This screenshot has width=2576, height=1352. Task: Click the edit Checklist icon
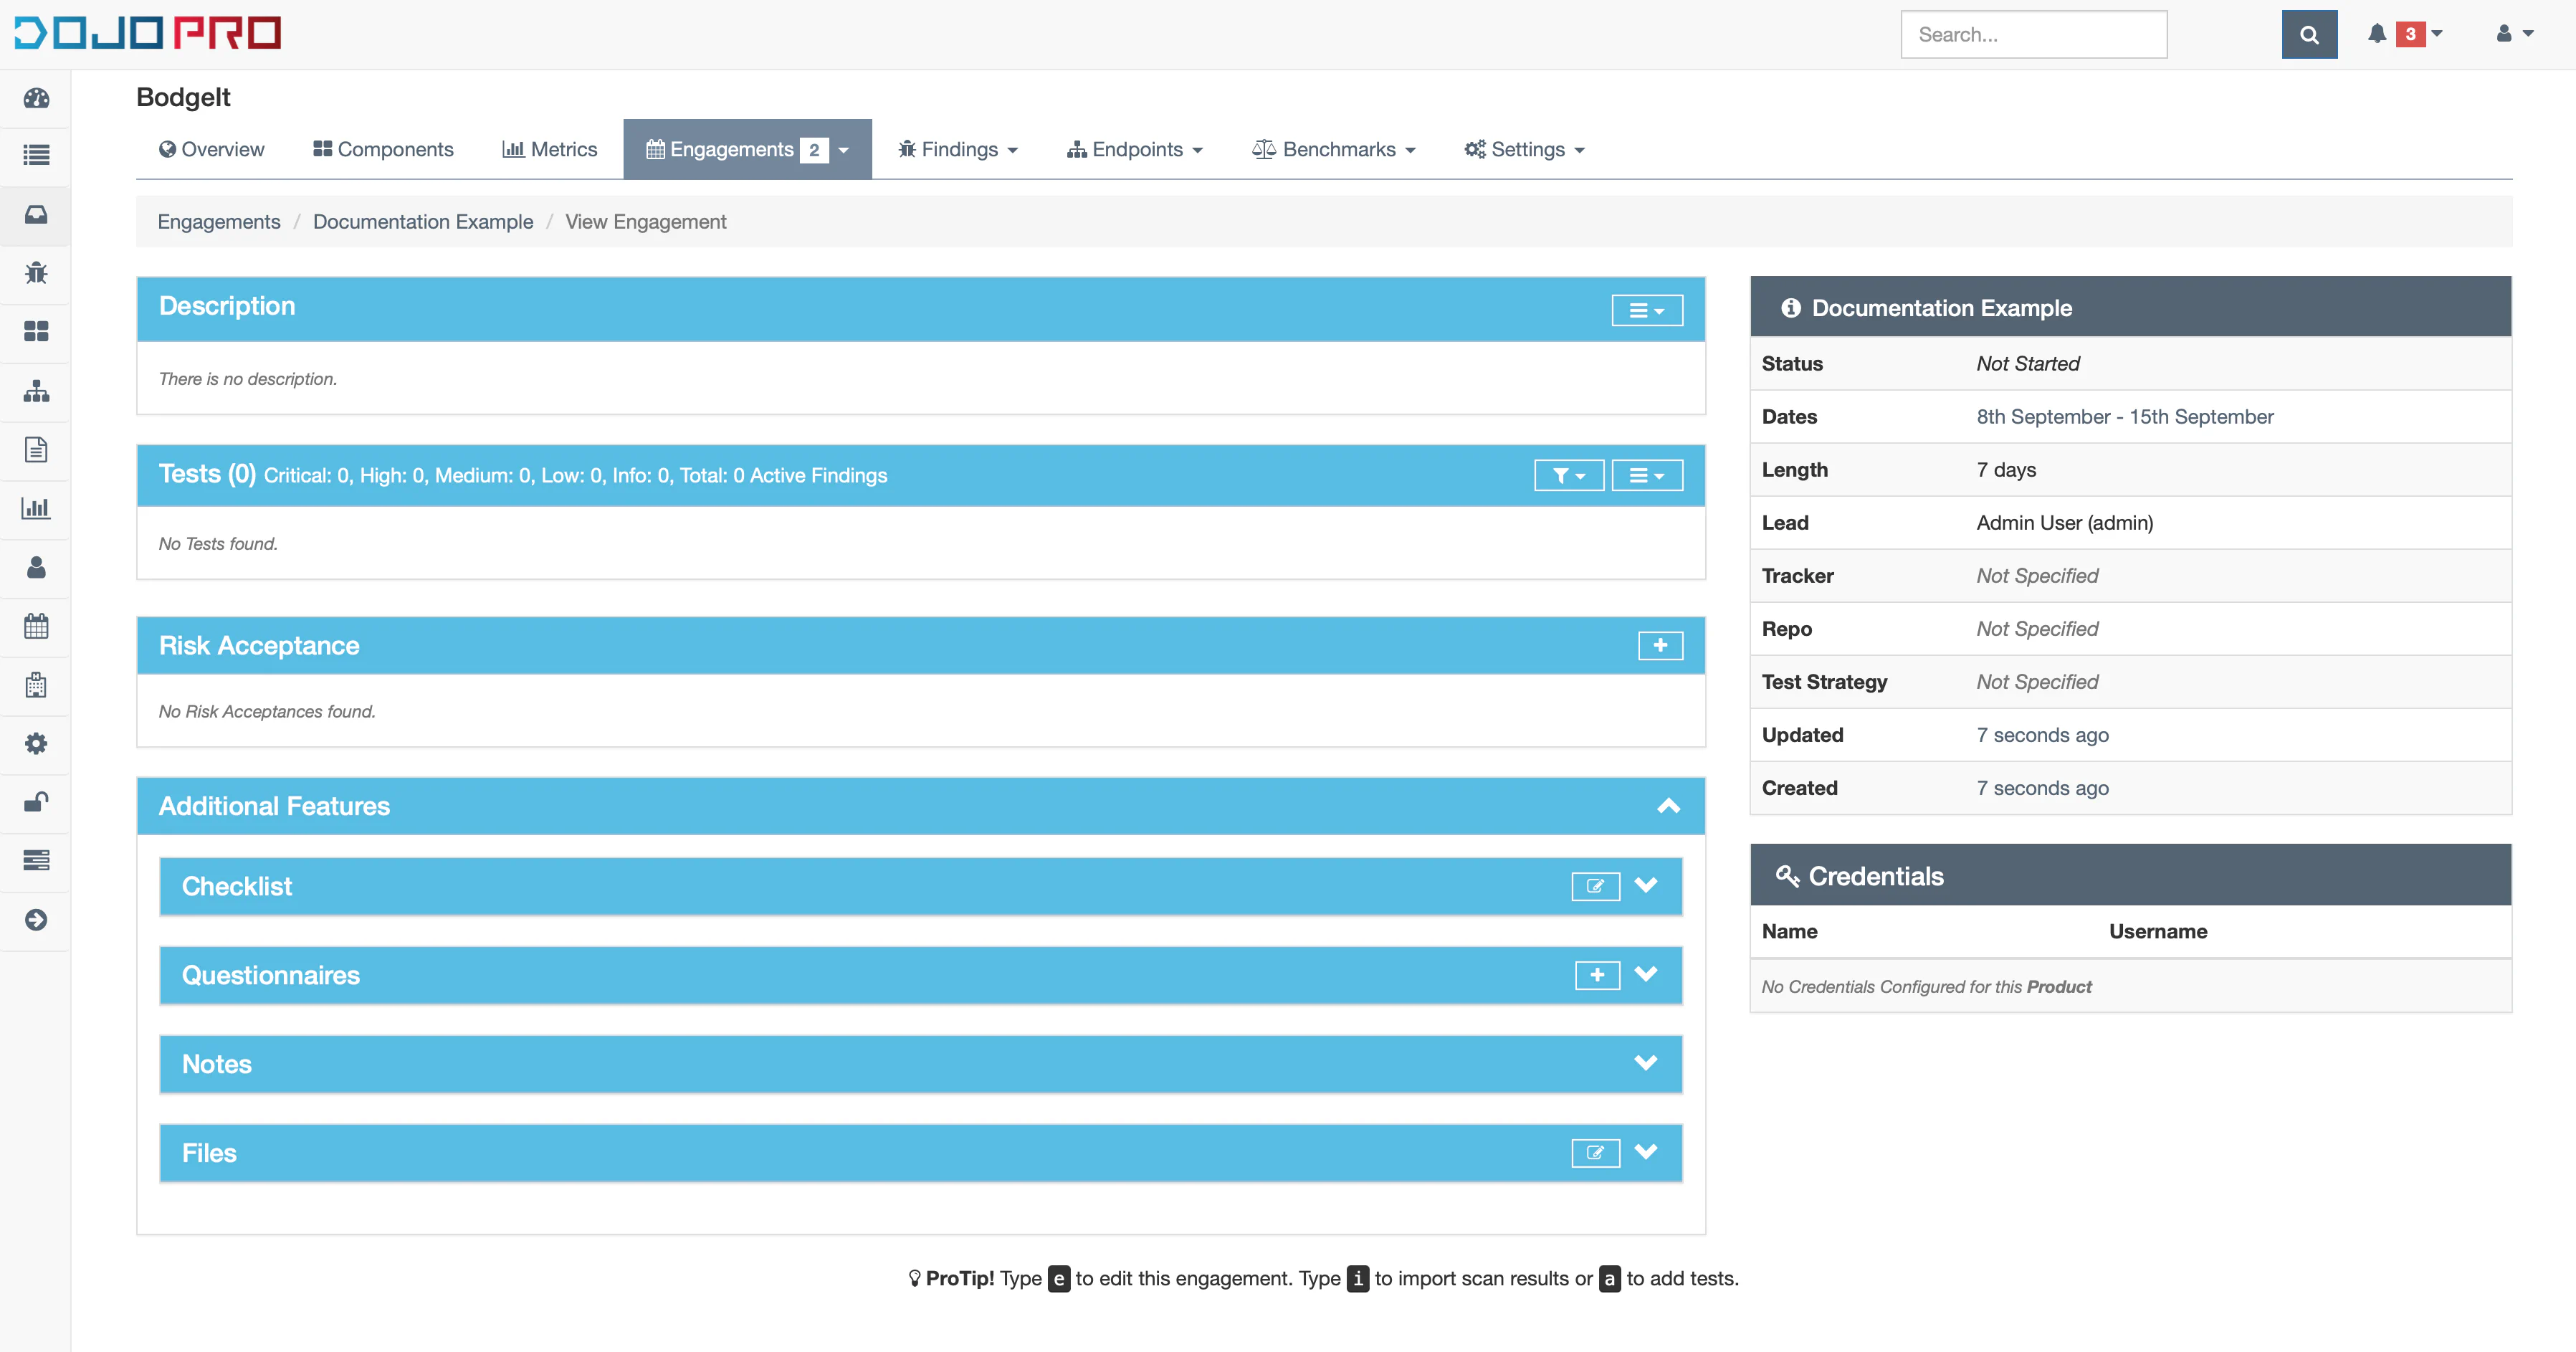[x=1595, y=886]
